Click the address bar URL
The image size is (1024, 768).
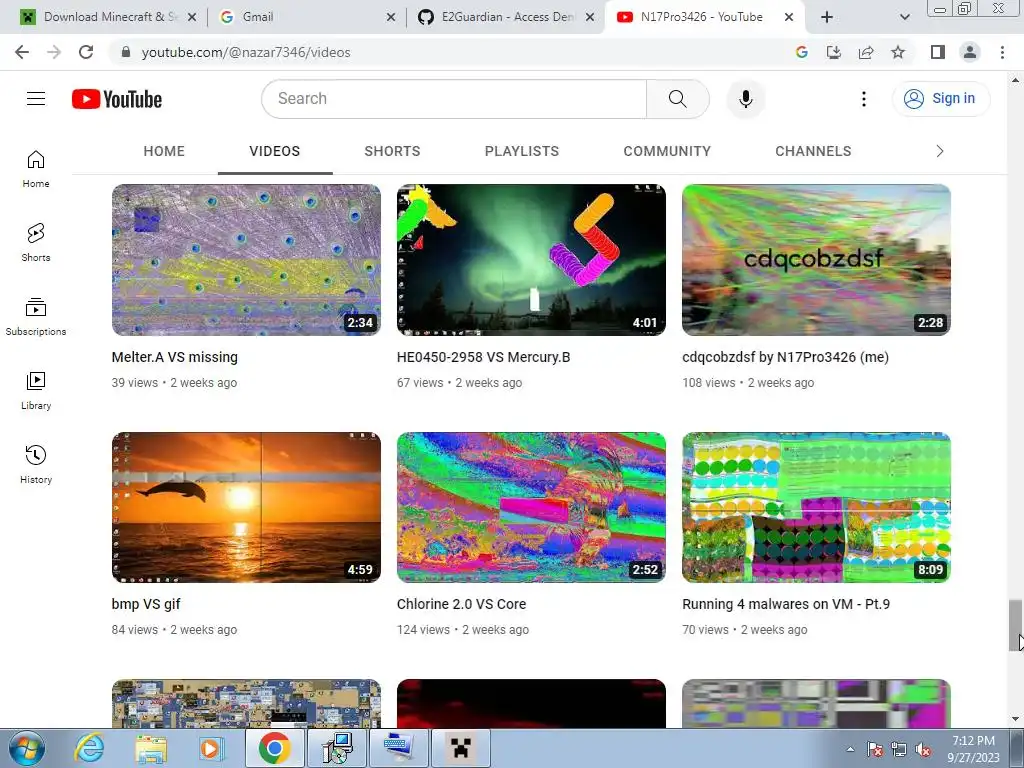click(x=246, y=52)
